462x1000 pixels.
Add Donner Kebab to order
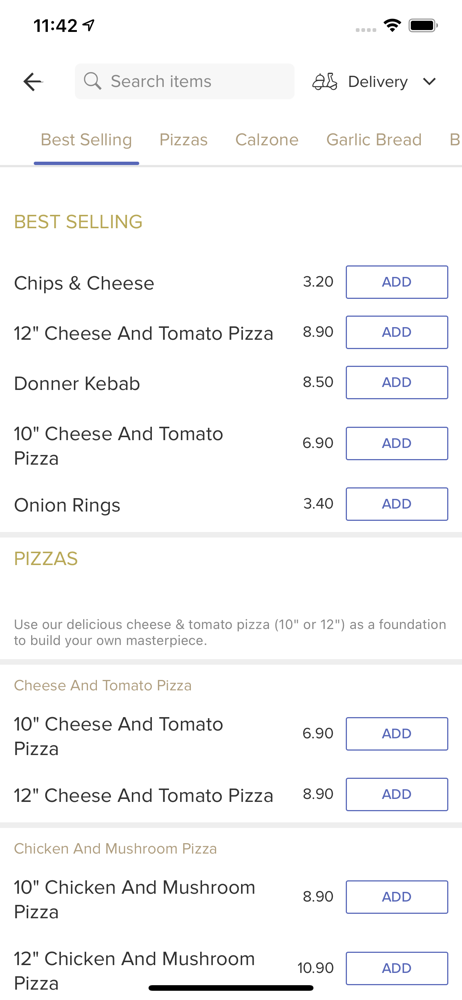point(397,382)
